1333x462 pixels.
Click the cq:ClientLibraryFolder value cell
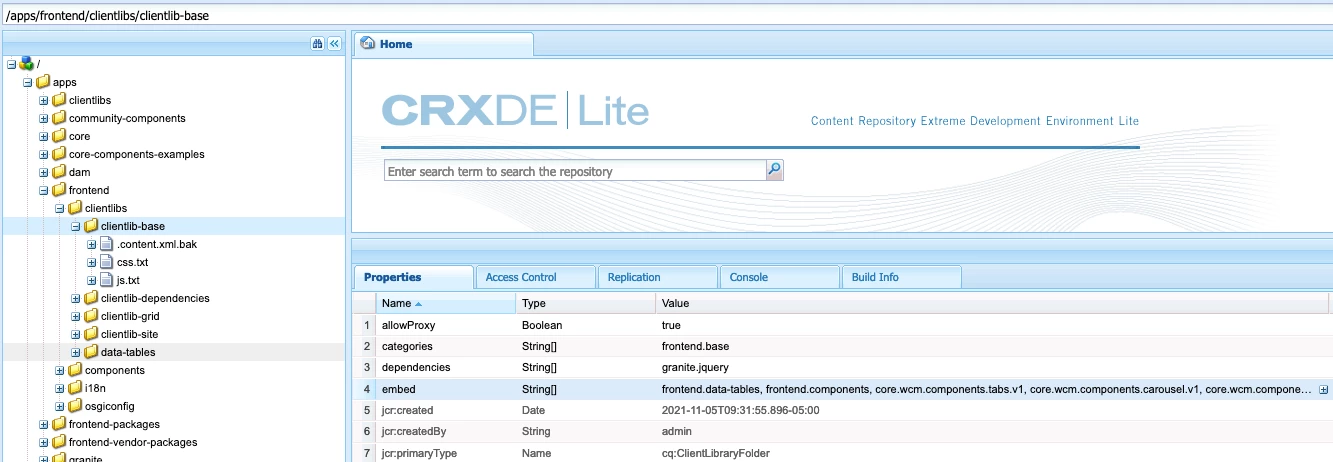click(715, 452)
